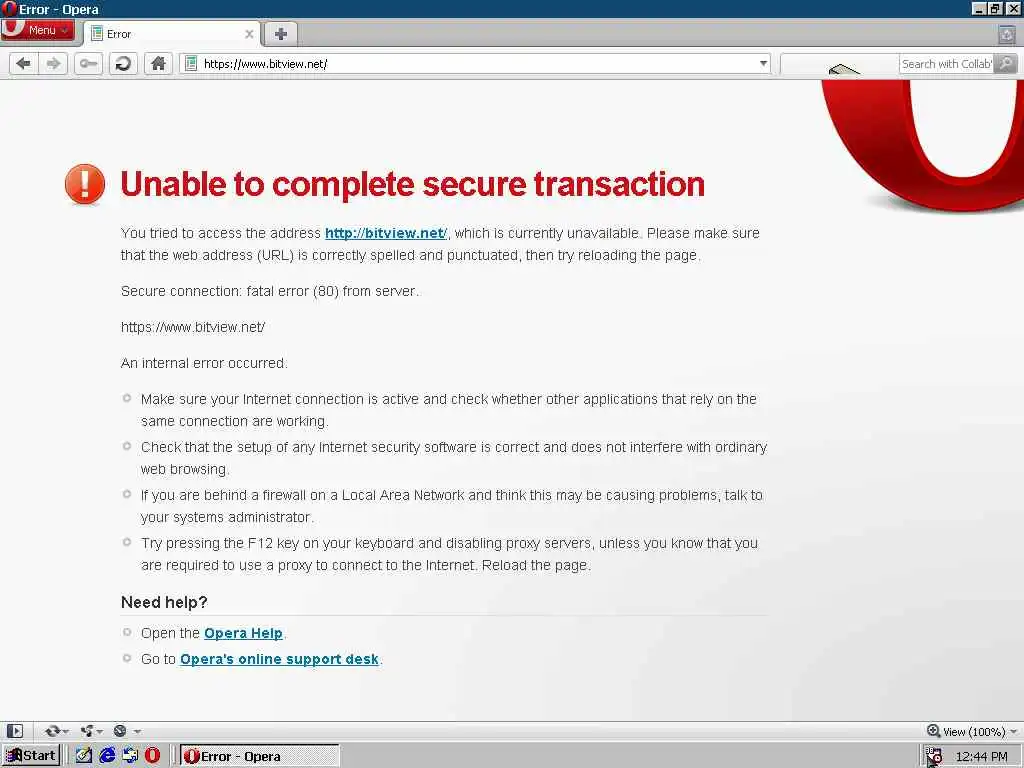This screenshot has height=768, width=1024.
Task: Go to the Home page icon
Action: (158, 64)
